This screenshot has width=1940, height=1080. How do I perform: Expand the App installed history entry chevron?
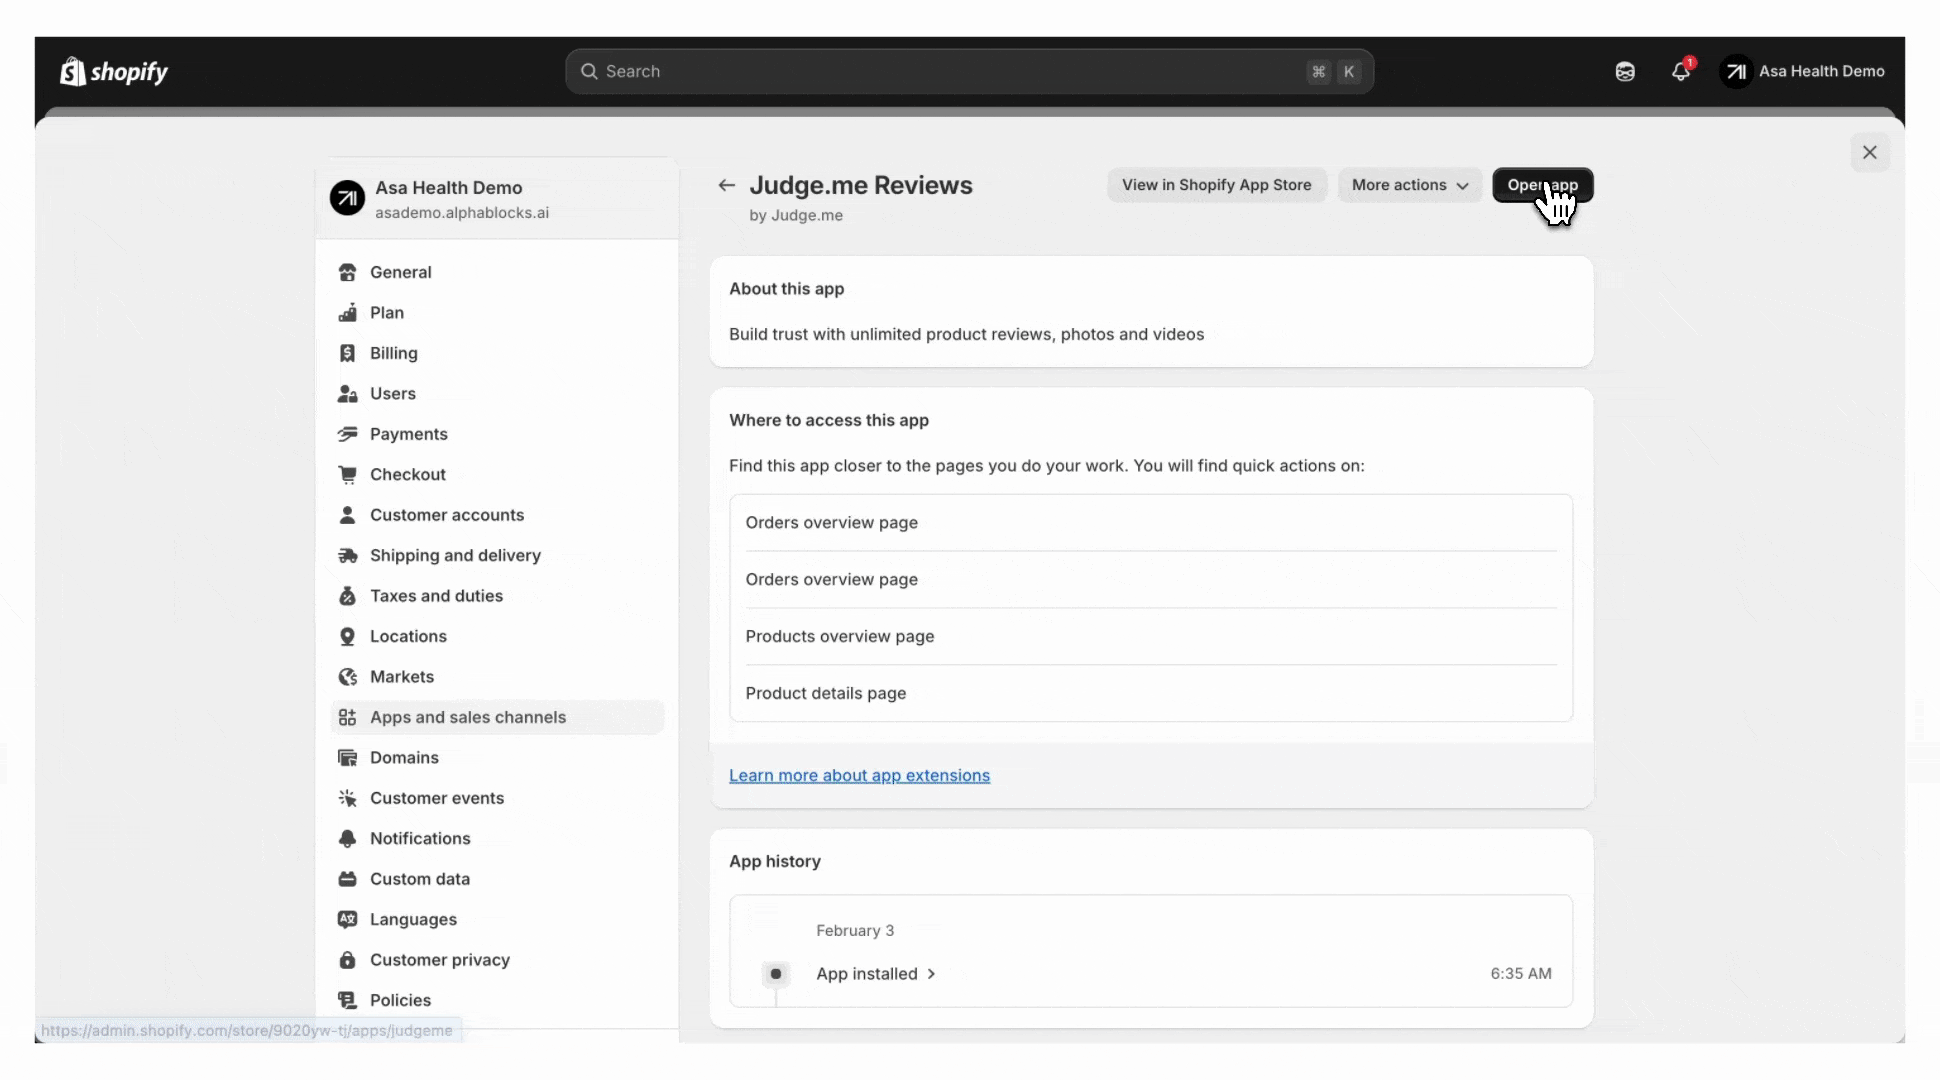tap(931, 974)
